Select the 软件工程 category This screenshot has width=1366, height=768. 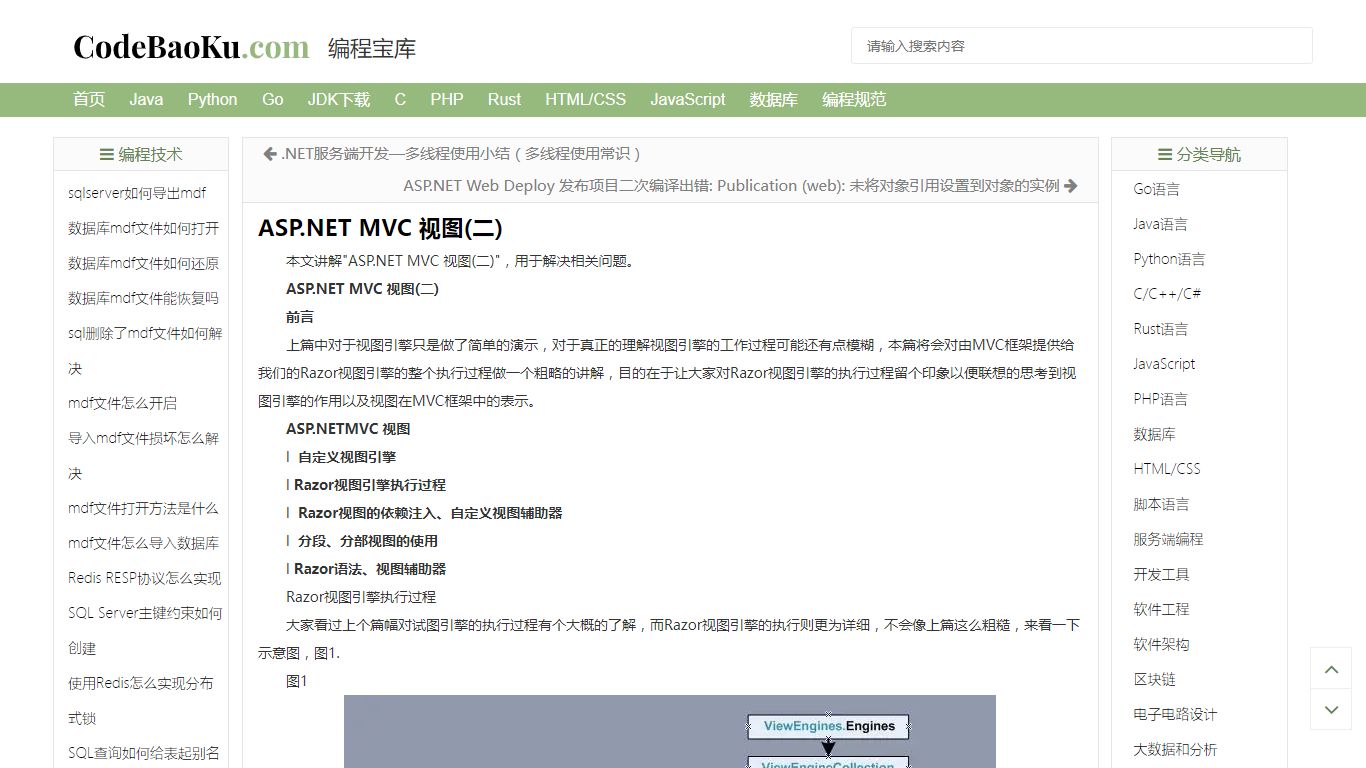click(x=1161, y=609)
